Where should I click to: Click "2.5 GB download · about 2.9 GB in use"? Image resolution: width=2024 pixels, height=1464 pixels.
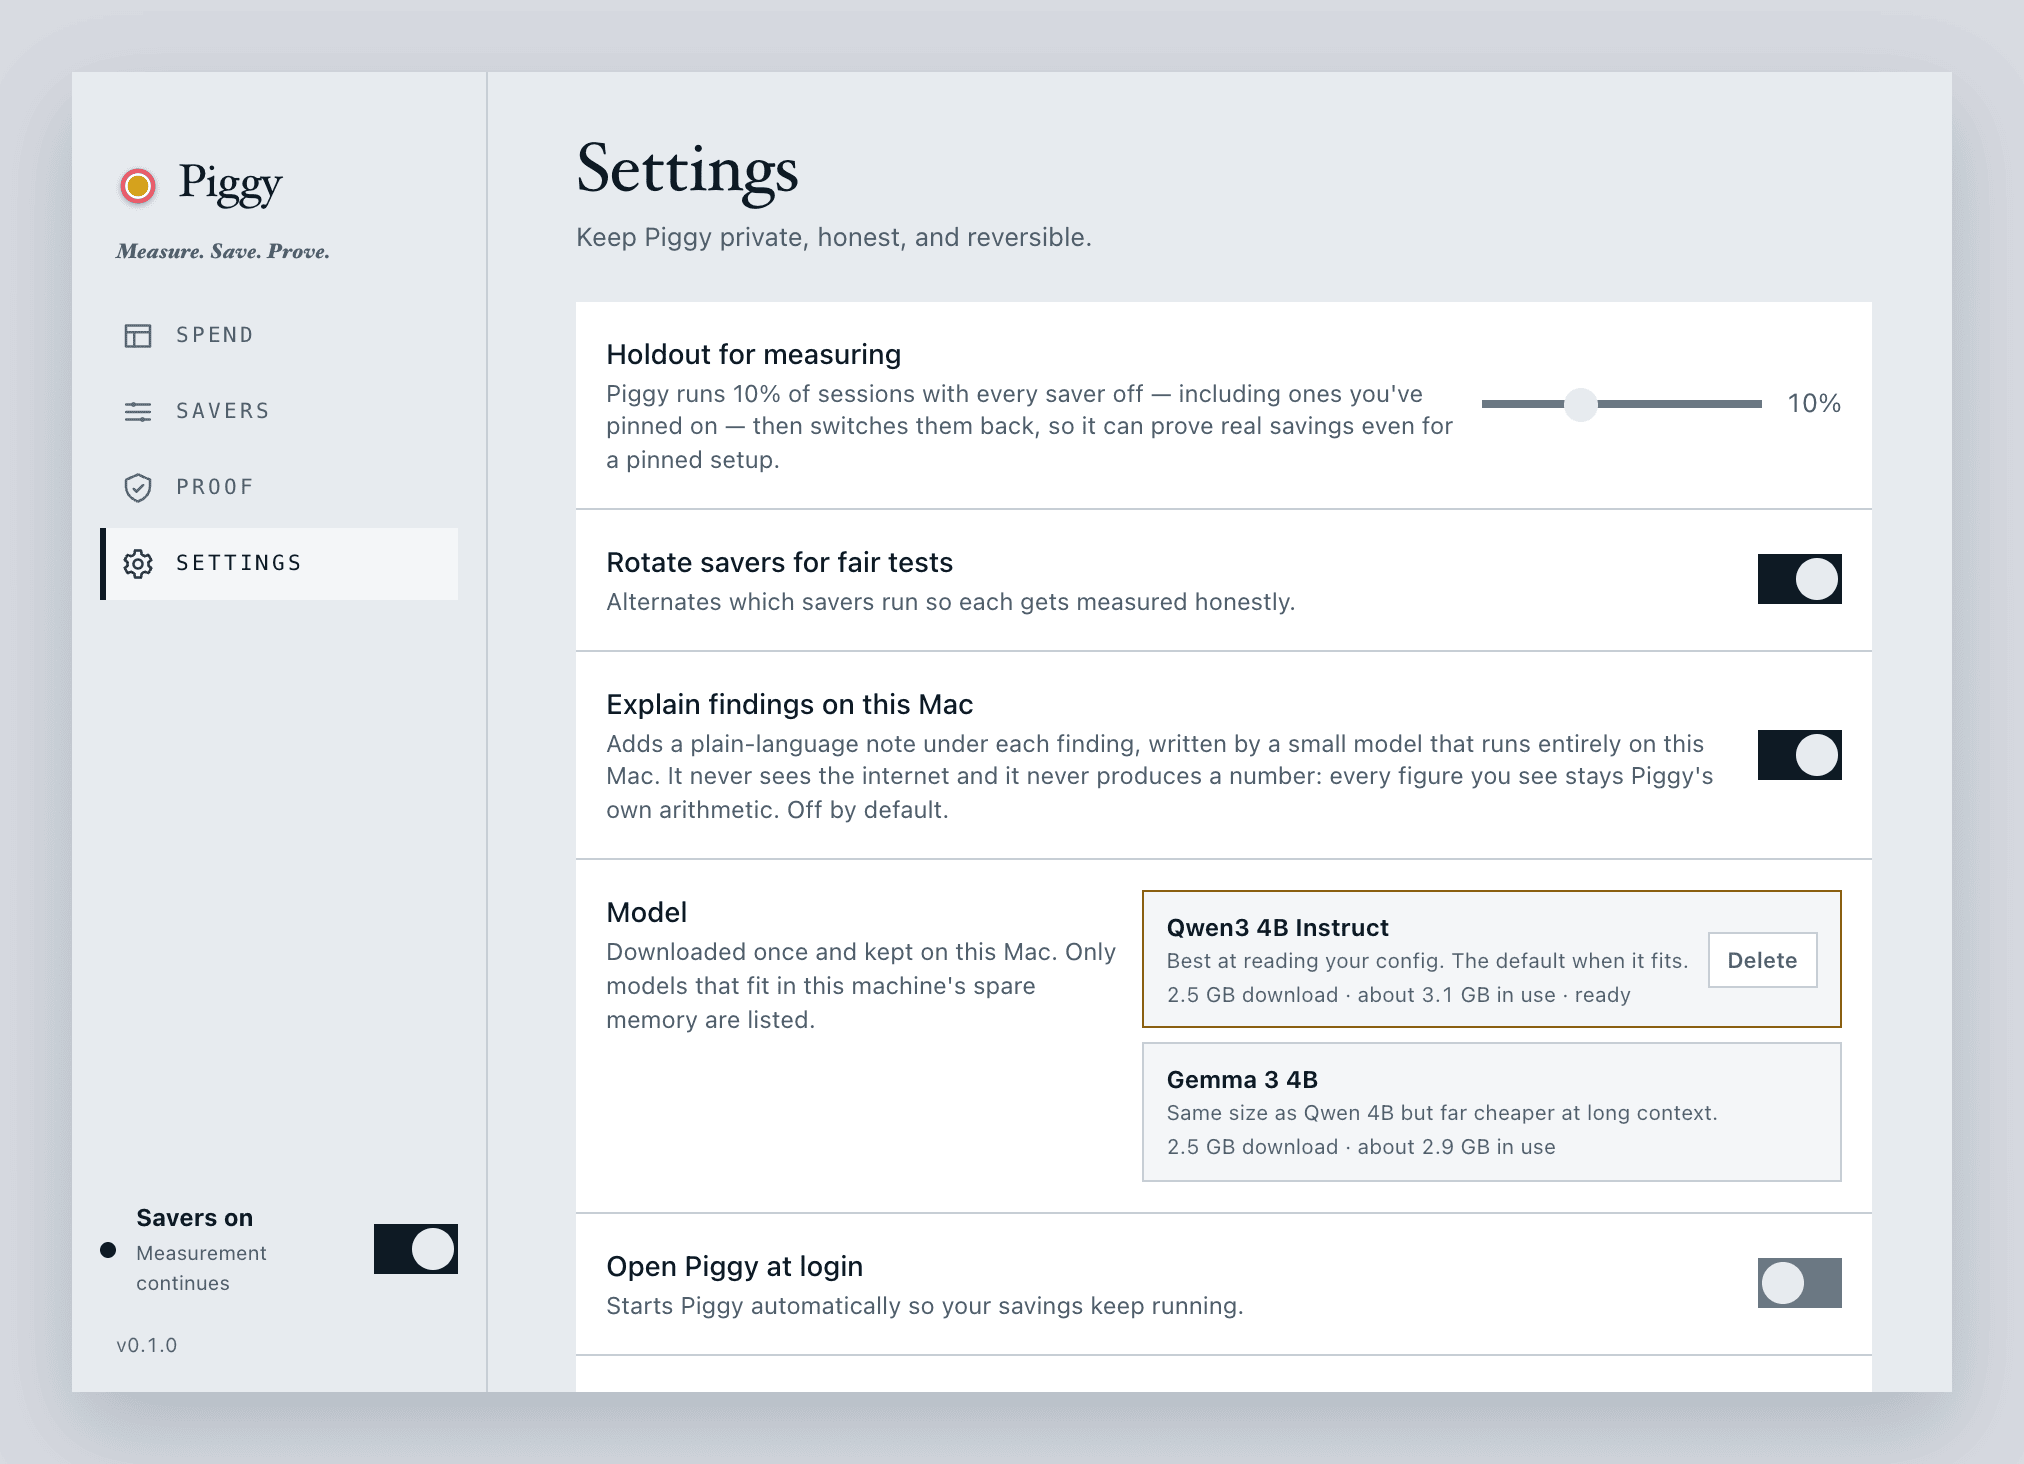pos(1361,1147)
